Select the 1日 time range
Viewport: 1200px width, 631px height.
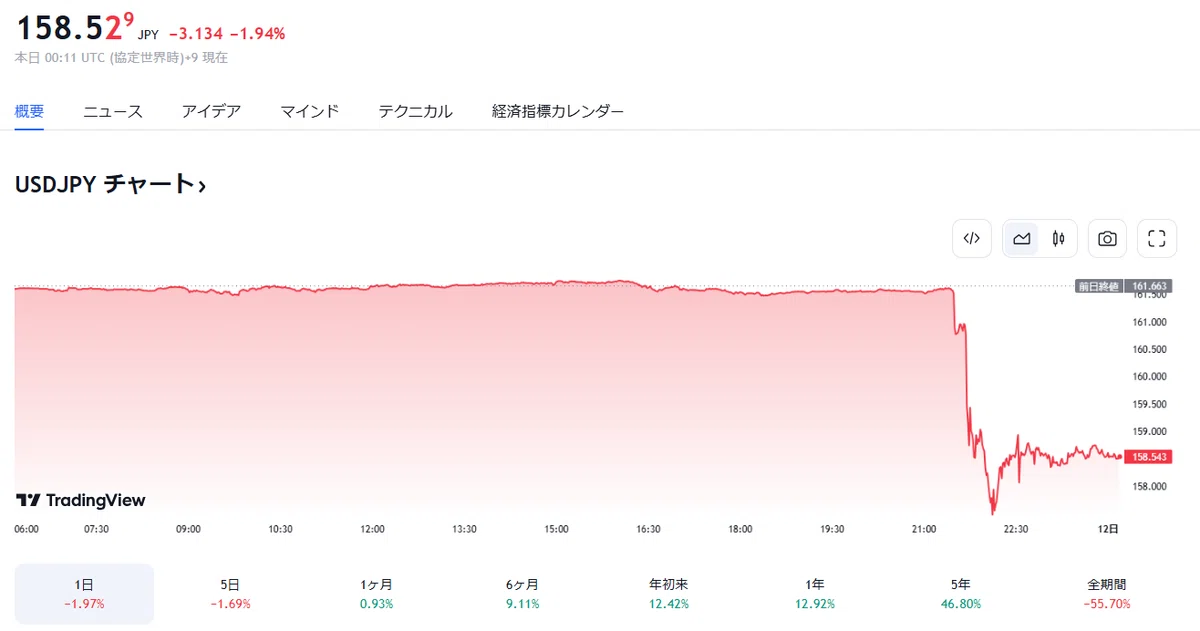(x=84, y=594)
